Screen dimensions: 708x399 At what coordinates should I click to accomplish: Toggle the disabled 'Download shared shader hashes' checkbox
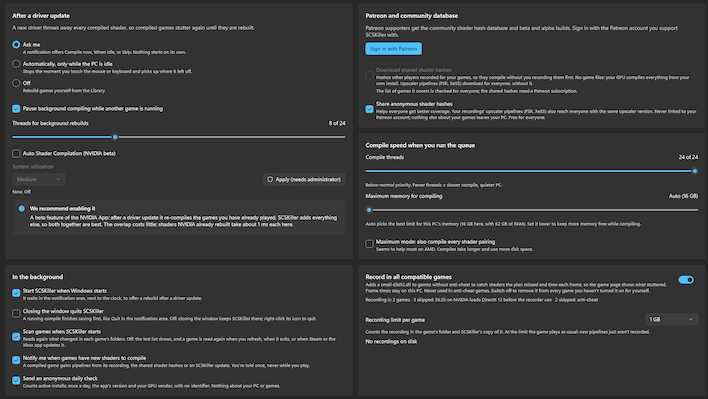coord(369,75)
